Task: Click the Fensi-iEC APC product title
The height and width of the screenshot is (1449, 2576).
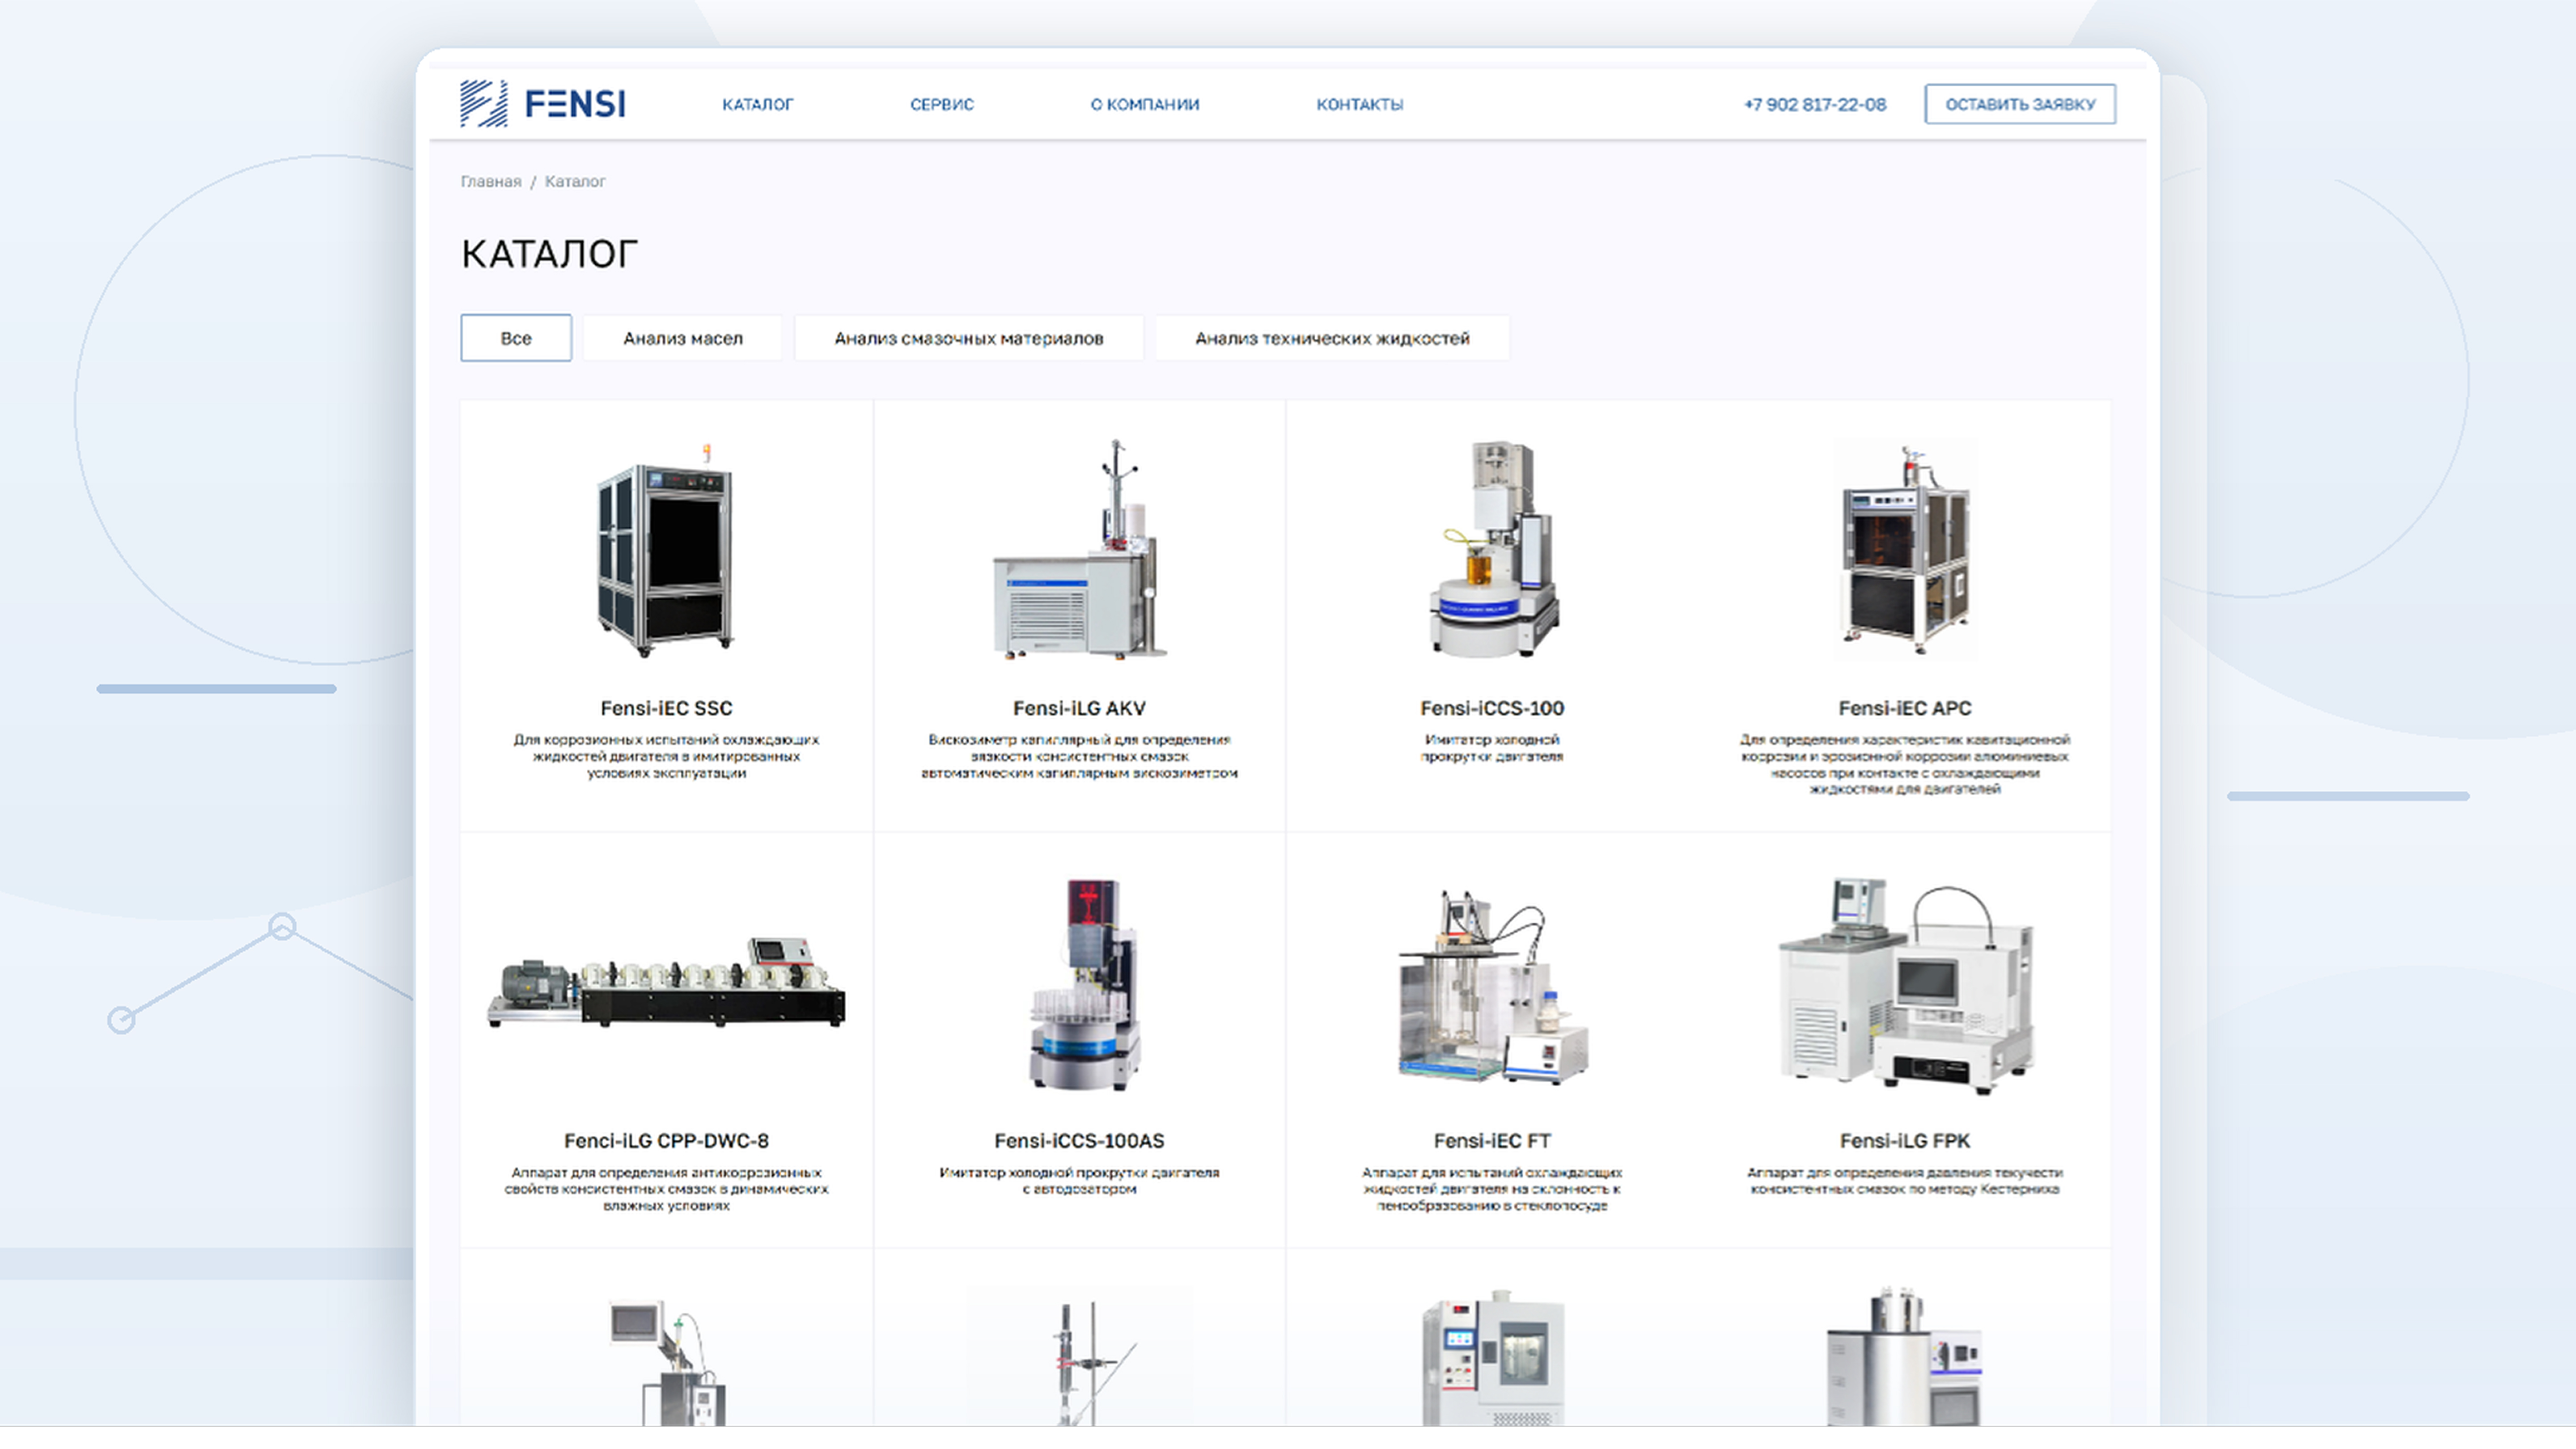Action: [x=1905, y=708]
